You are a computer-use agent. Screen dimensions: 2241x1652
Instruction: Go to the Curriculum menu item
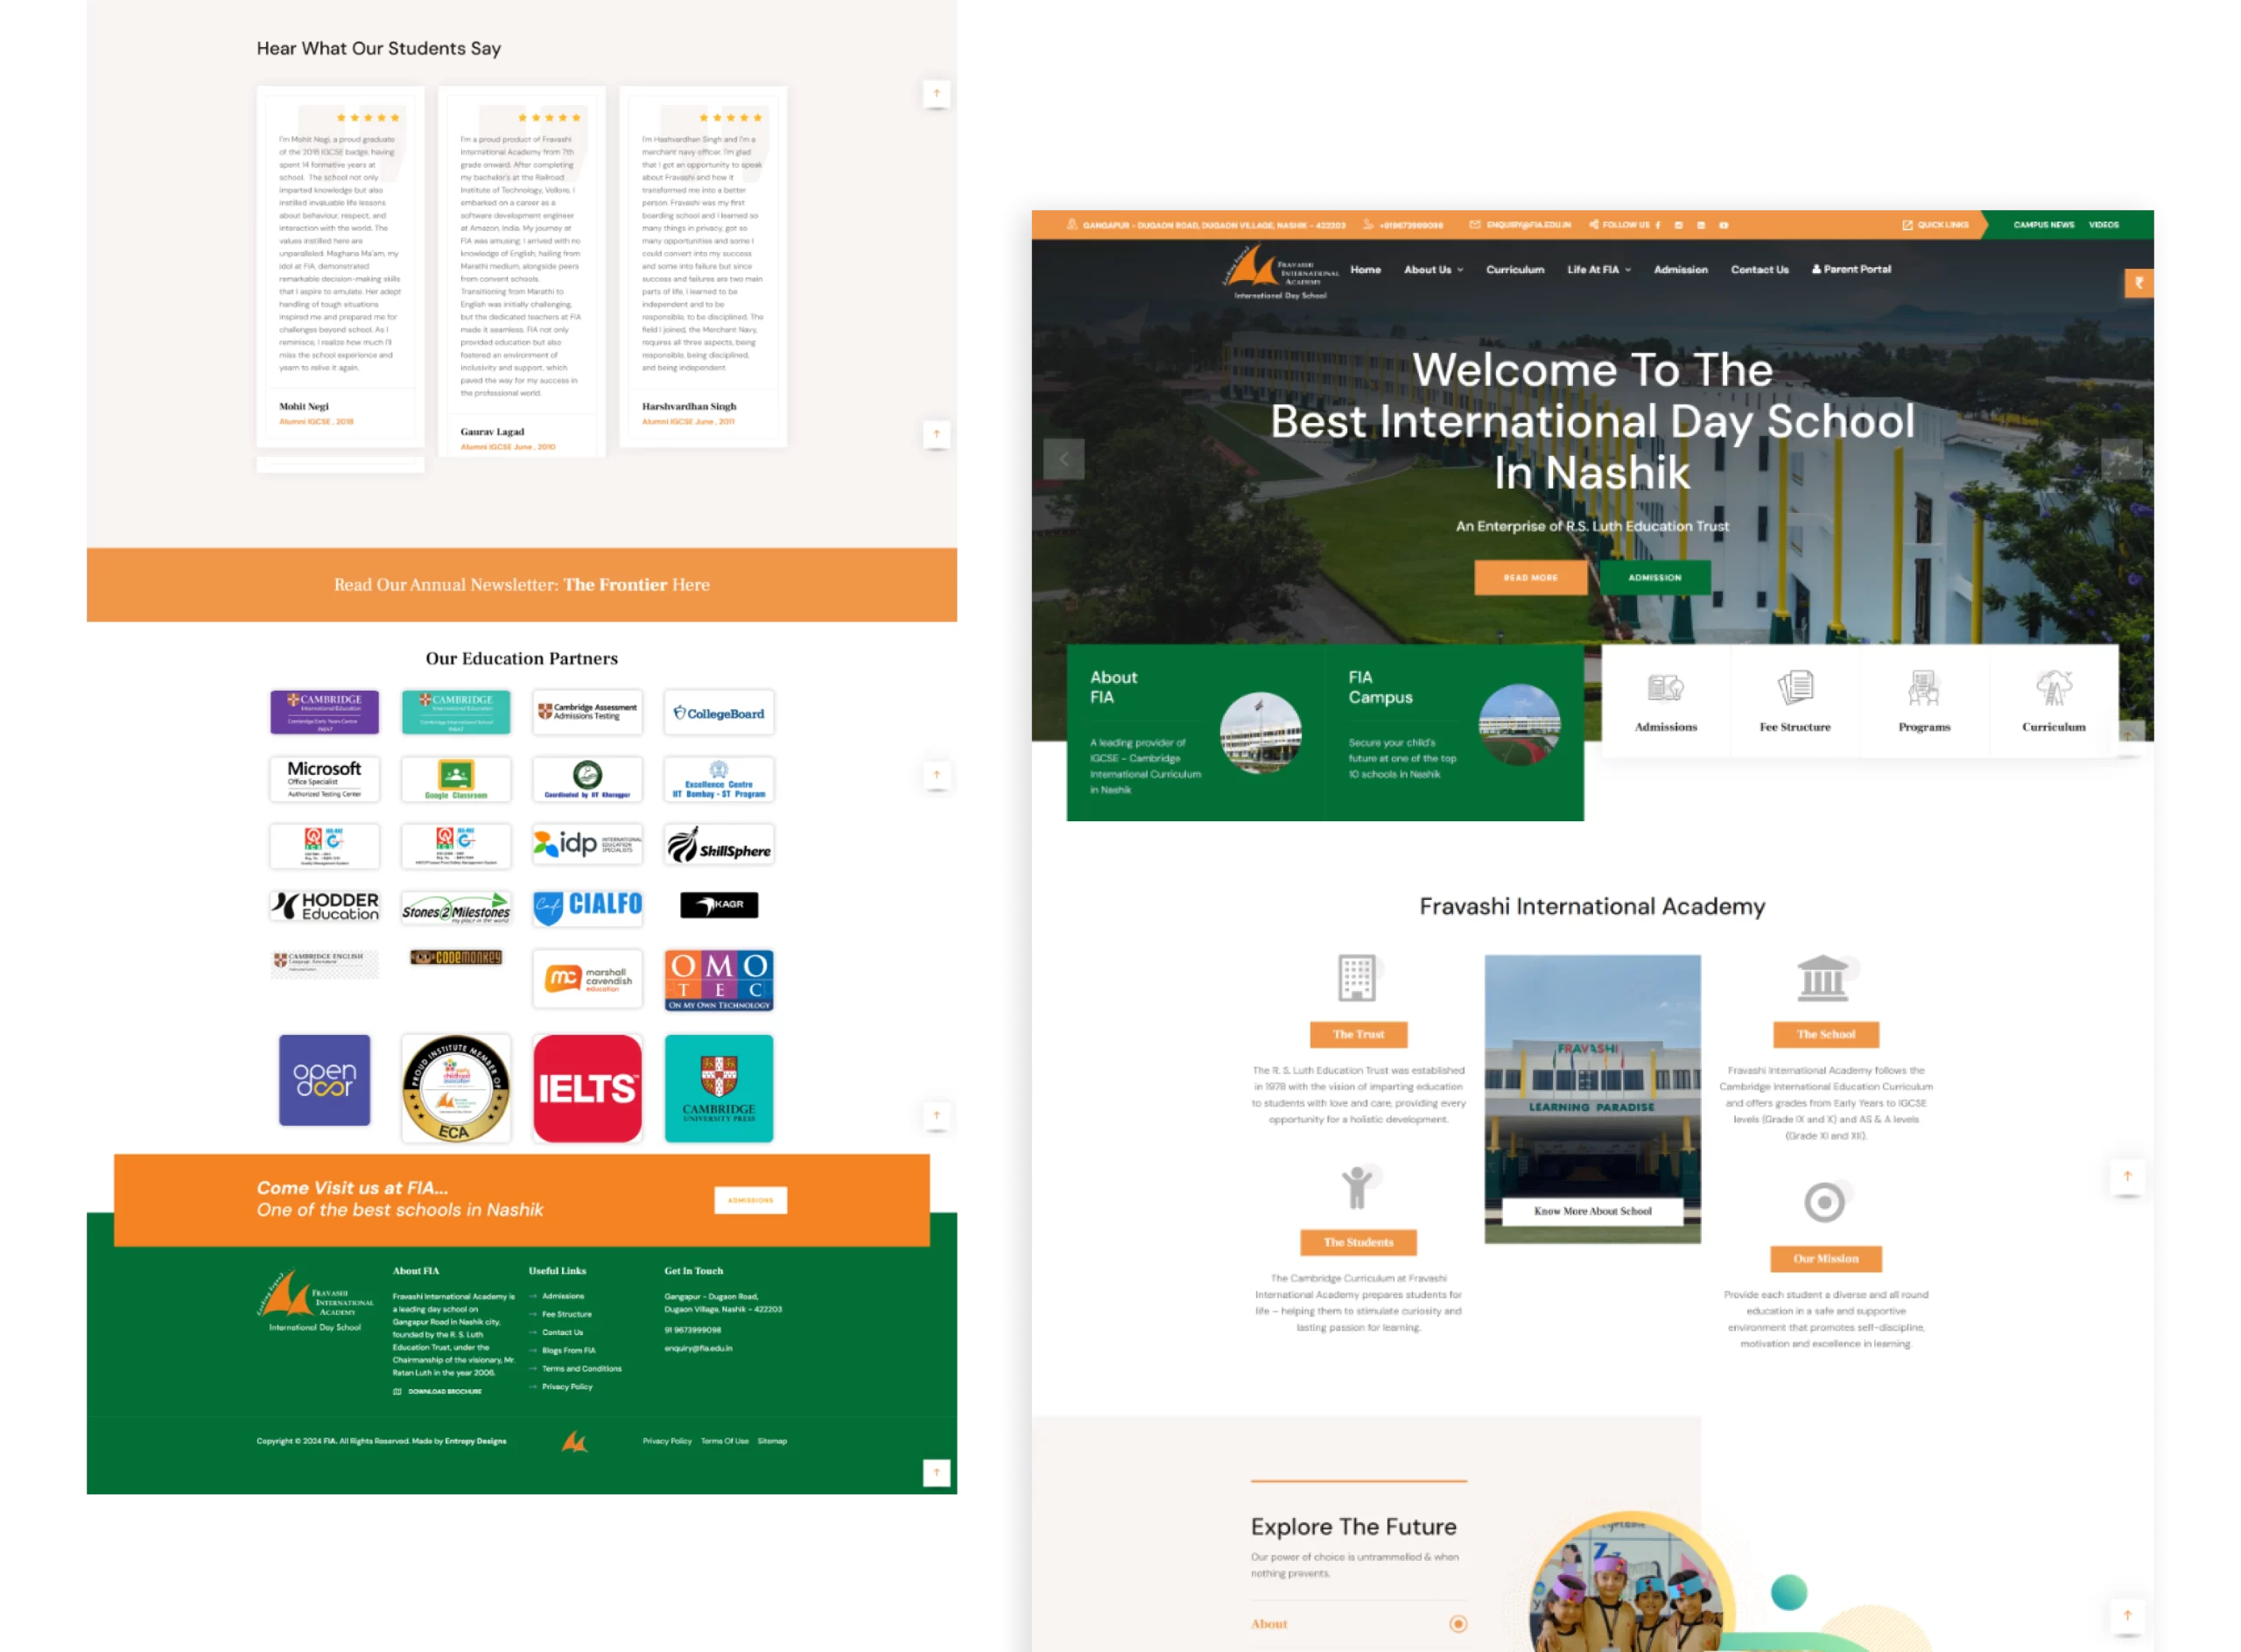pos(1514,269)
